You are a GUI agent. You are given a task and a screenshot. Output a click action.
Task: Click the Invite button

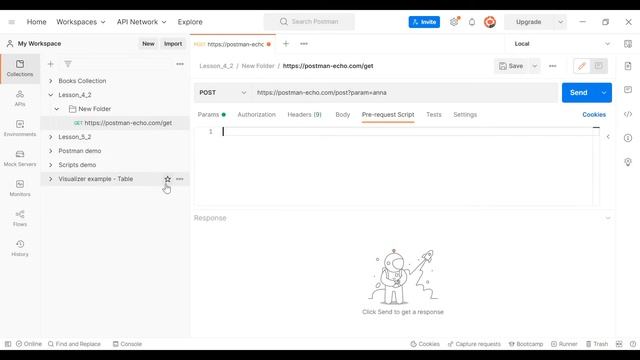[424, 22]
